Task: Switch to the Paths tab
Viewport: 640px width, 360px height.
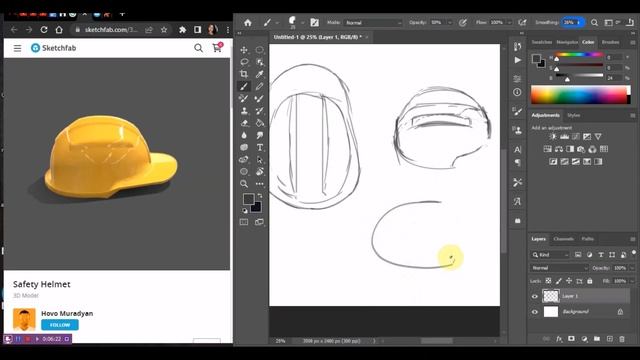Action: 587,239
